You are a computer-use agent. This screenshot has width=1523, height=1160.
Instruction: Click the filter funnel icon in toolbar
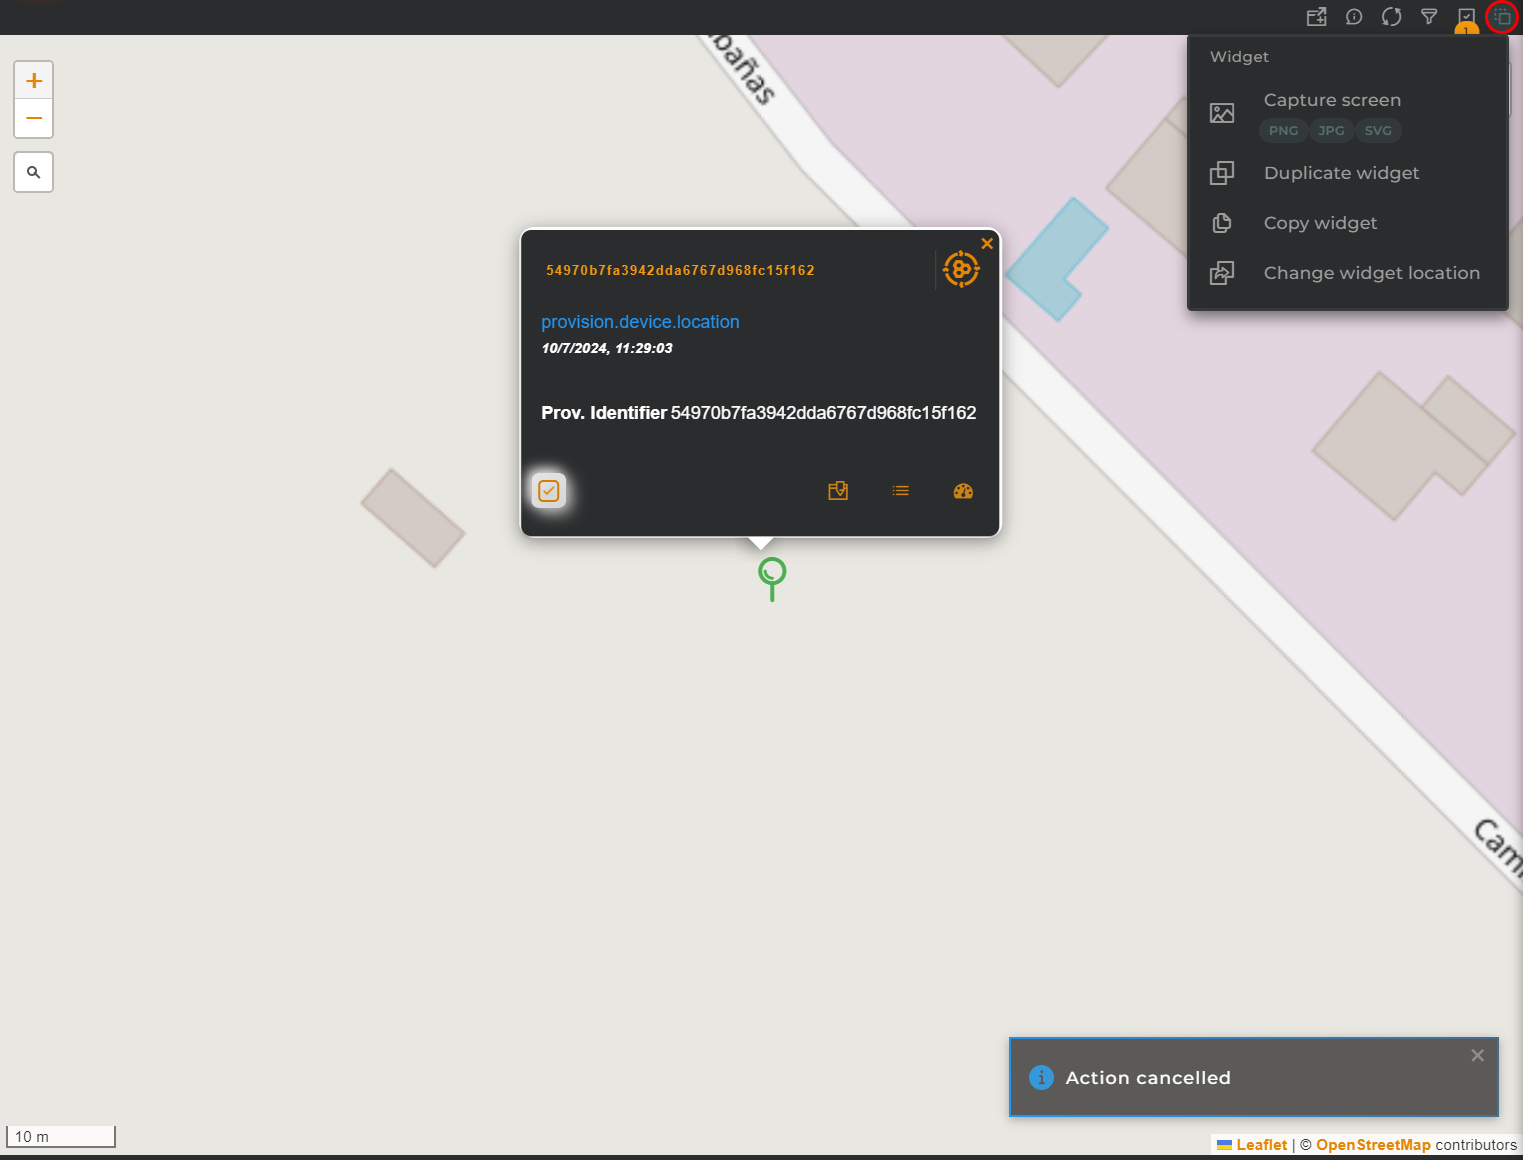click(1429, 17)
